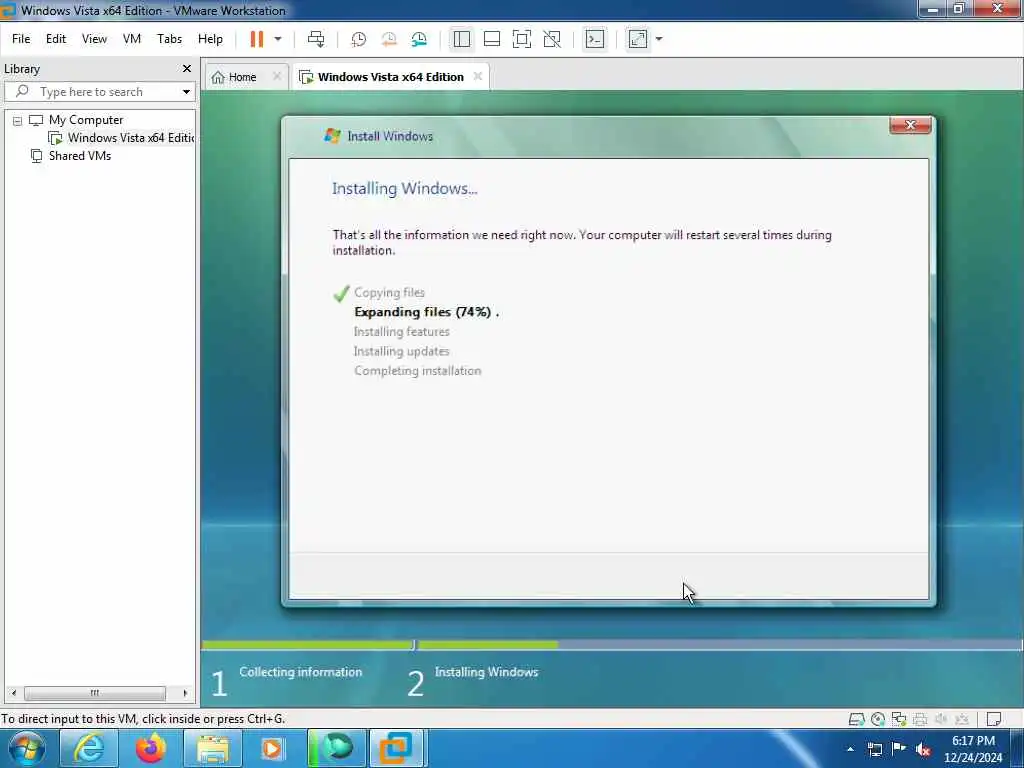Open the Help menu

(x=210, y=39)
